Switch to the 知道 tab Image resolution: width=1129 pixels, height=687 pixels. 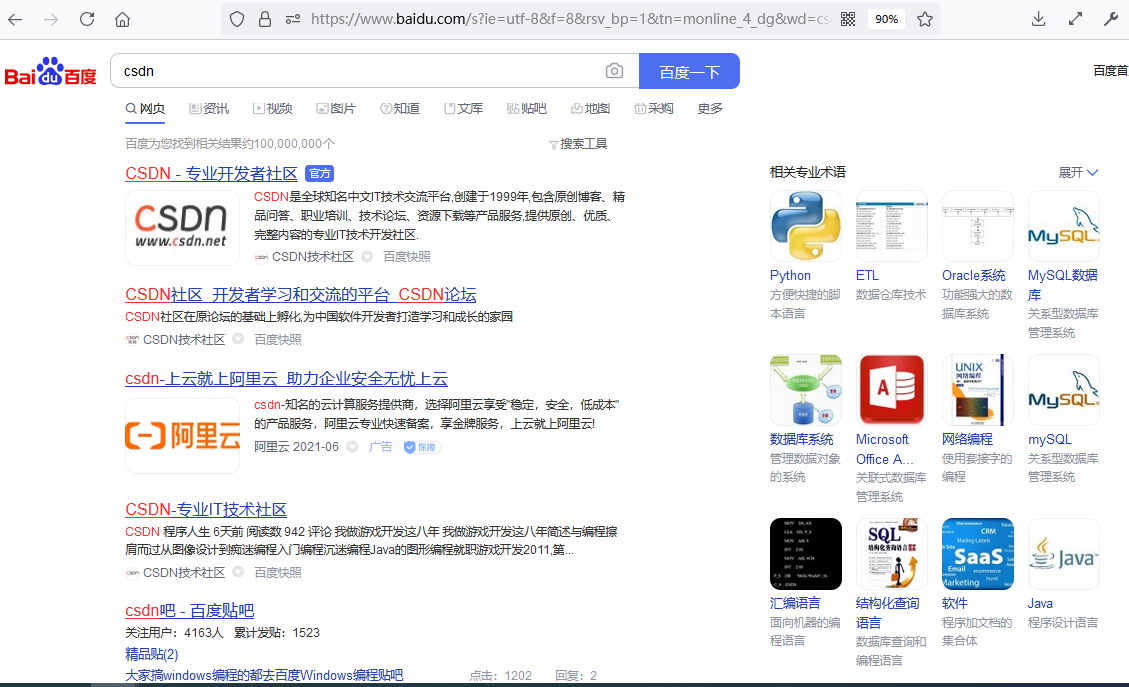pyautogui.click(x=400, y=109)
